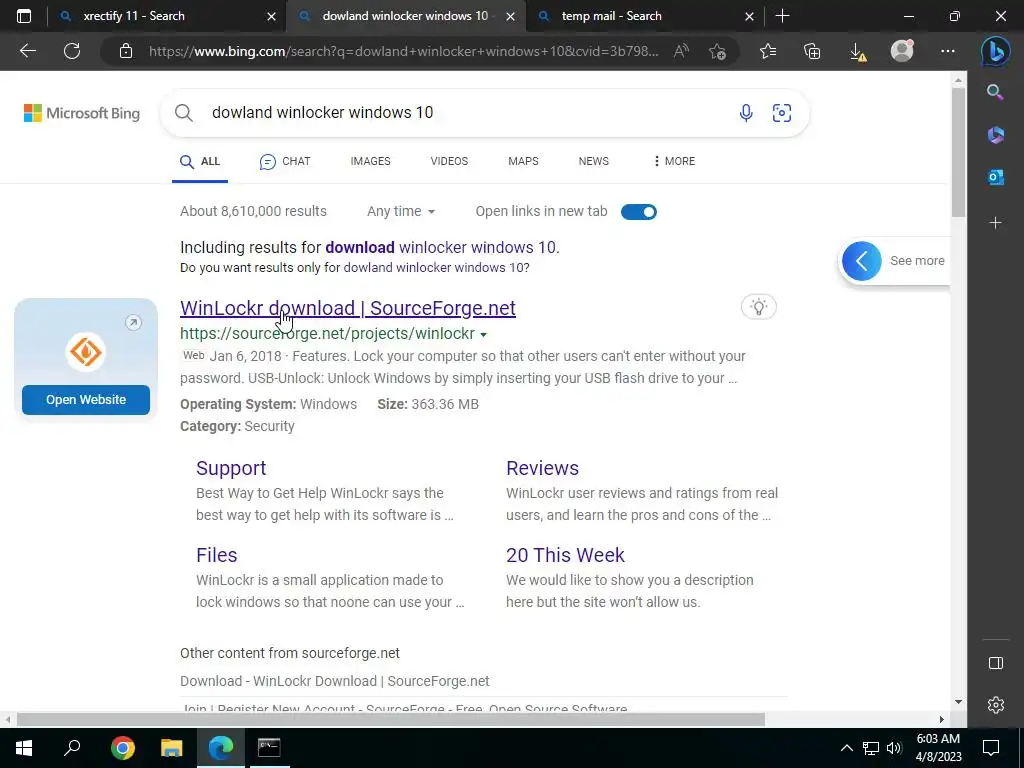Expand the sourceforge URL dropdown arrow
This screenshot has height=768, width=1024.
click(x=483, y=334)
